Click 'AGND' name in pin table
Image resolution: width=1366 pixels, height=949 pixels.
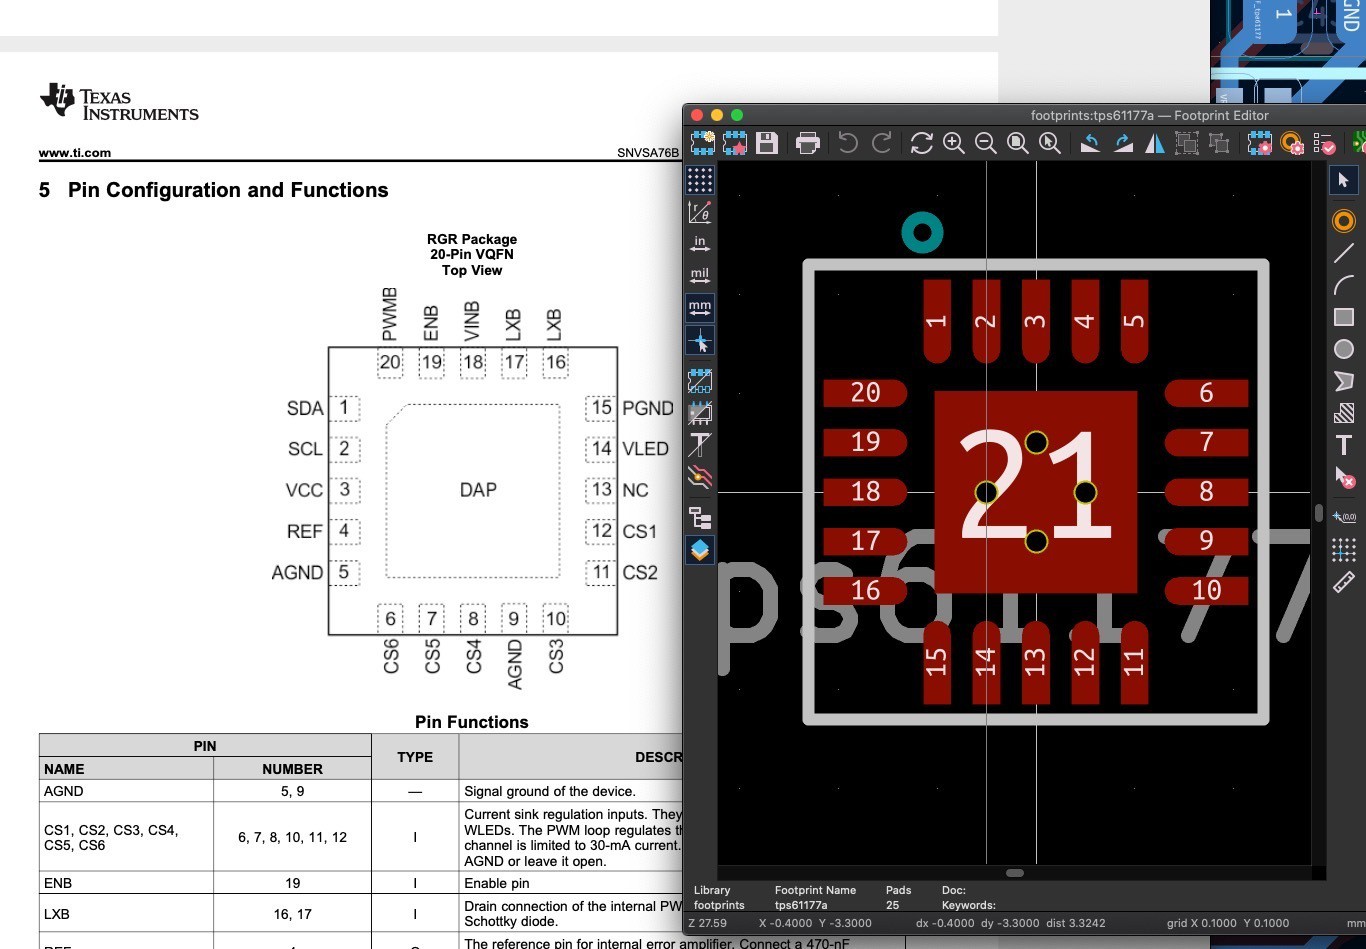64,791
